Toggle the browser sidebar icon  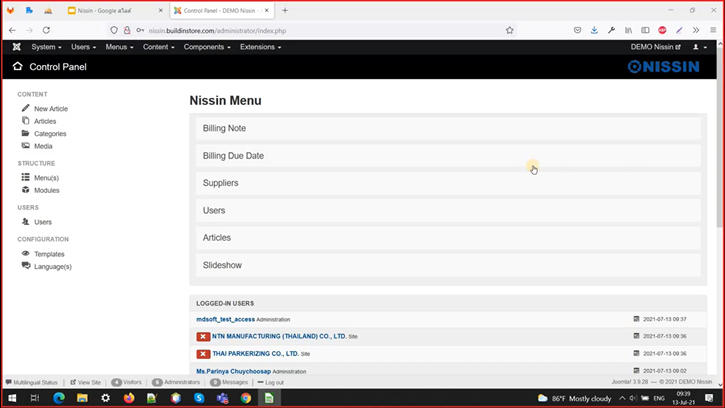coord(645,31)
